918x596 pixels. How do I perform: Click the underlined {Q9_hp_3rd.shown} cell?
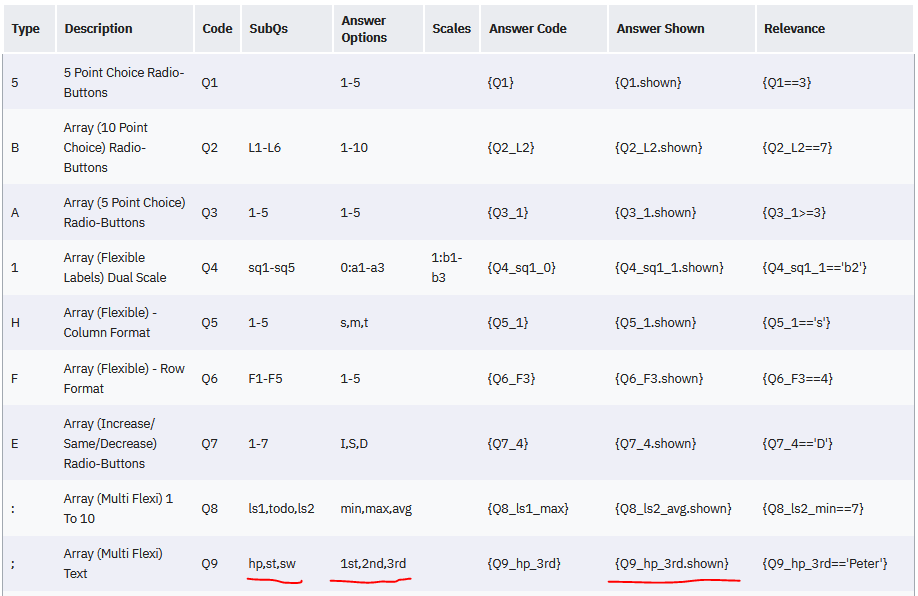tap(671, 563)
